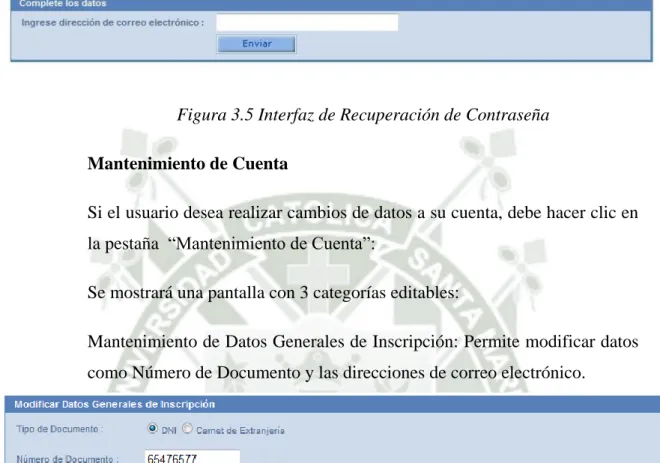Click the 'Número de Documento :' label
The height and width of the screenshot is (463, 660).
coord(68,458)
